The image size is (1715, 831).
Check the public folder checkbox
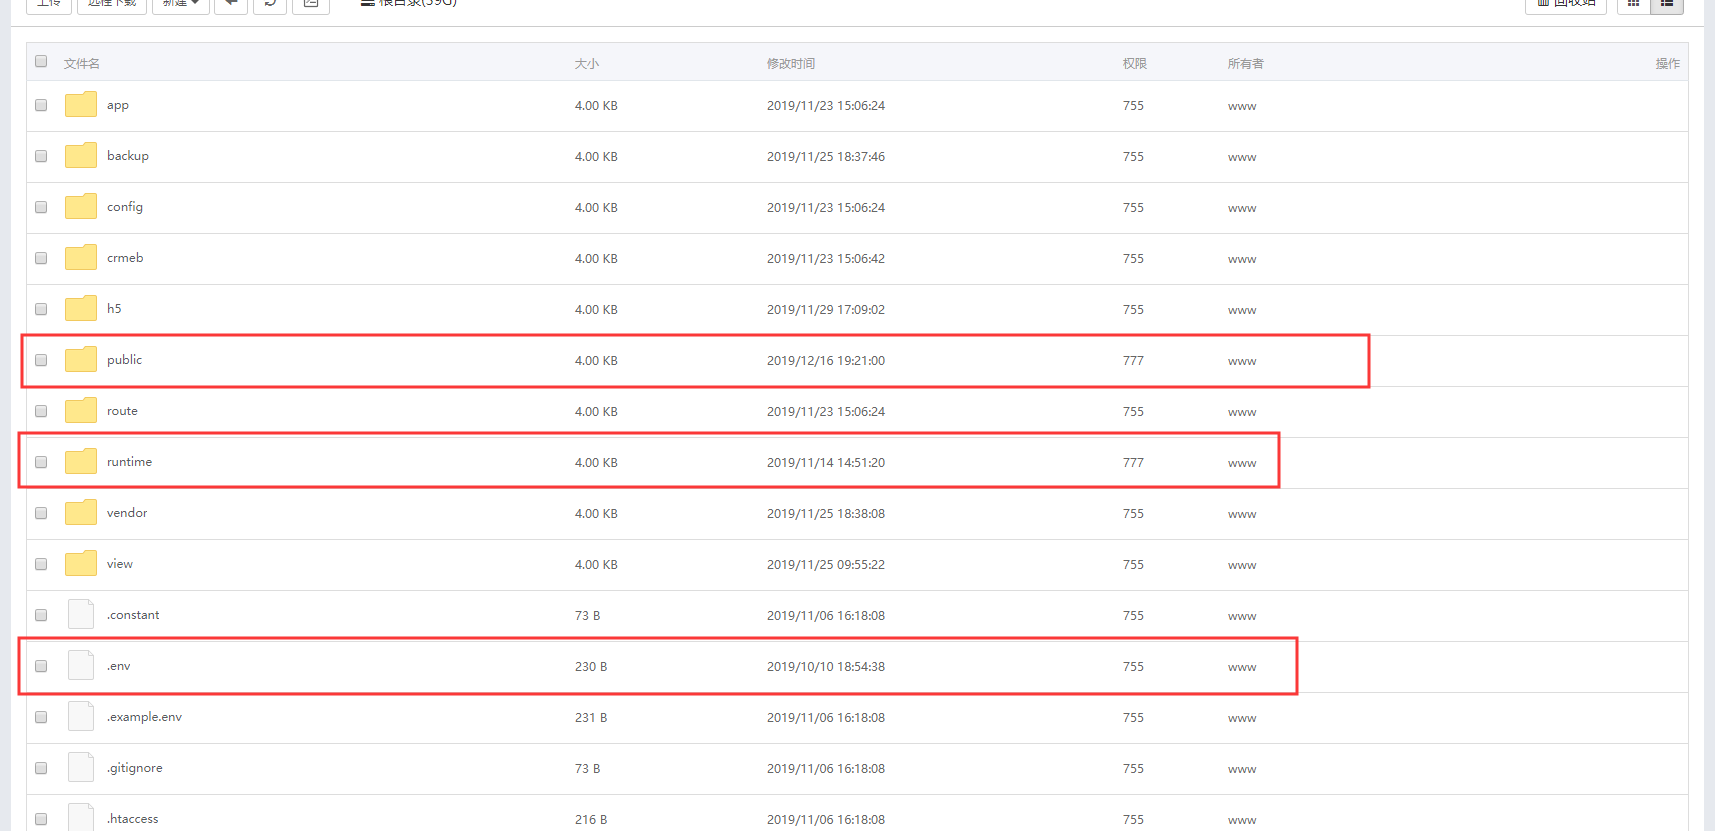pyautogui.click(x=41, y=360)
